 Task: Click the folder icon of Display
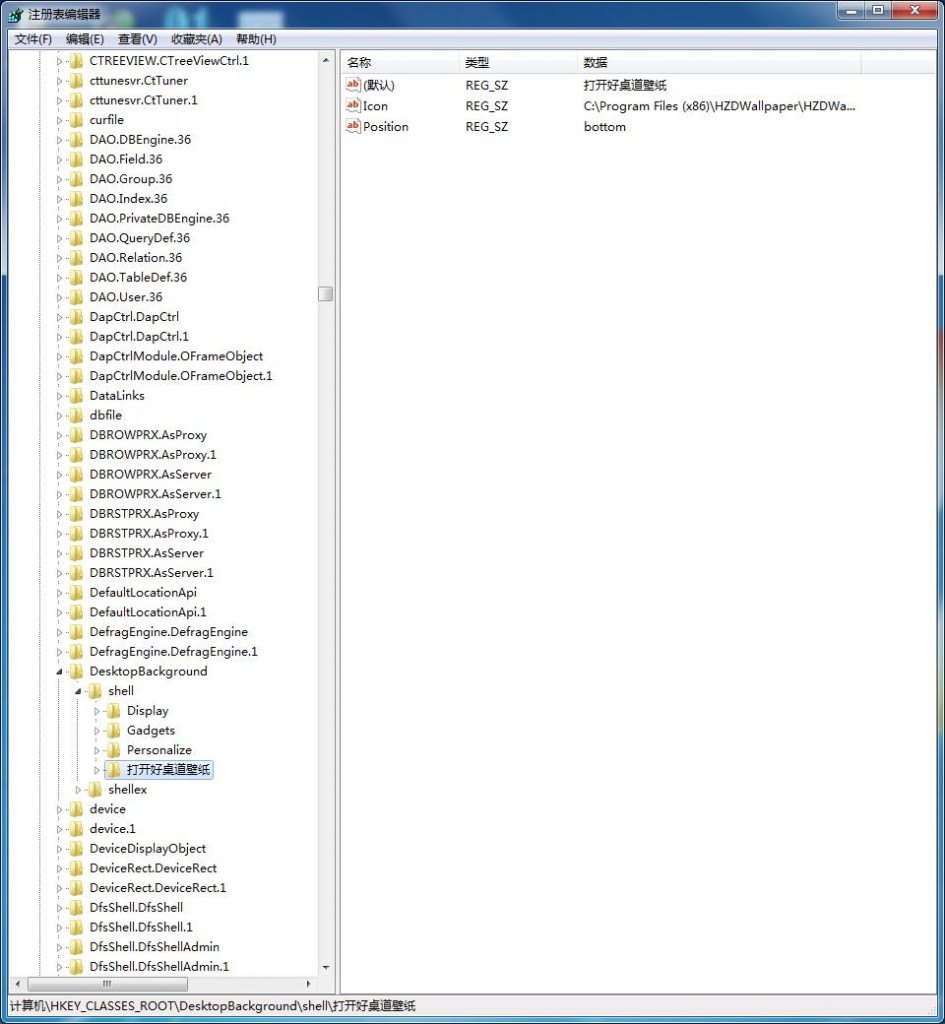click(114, 711)
